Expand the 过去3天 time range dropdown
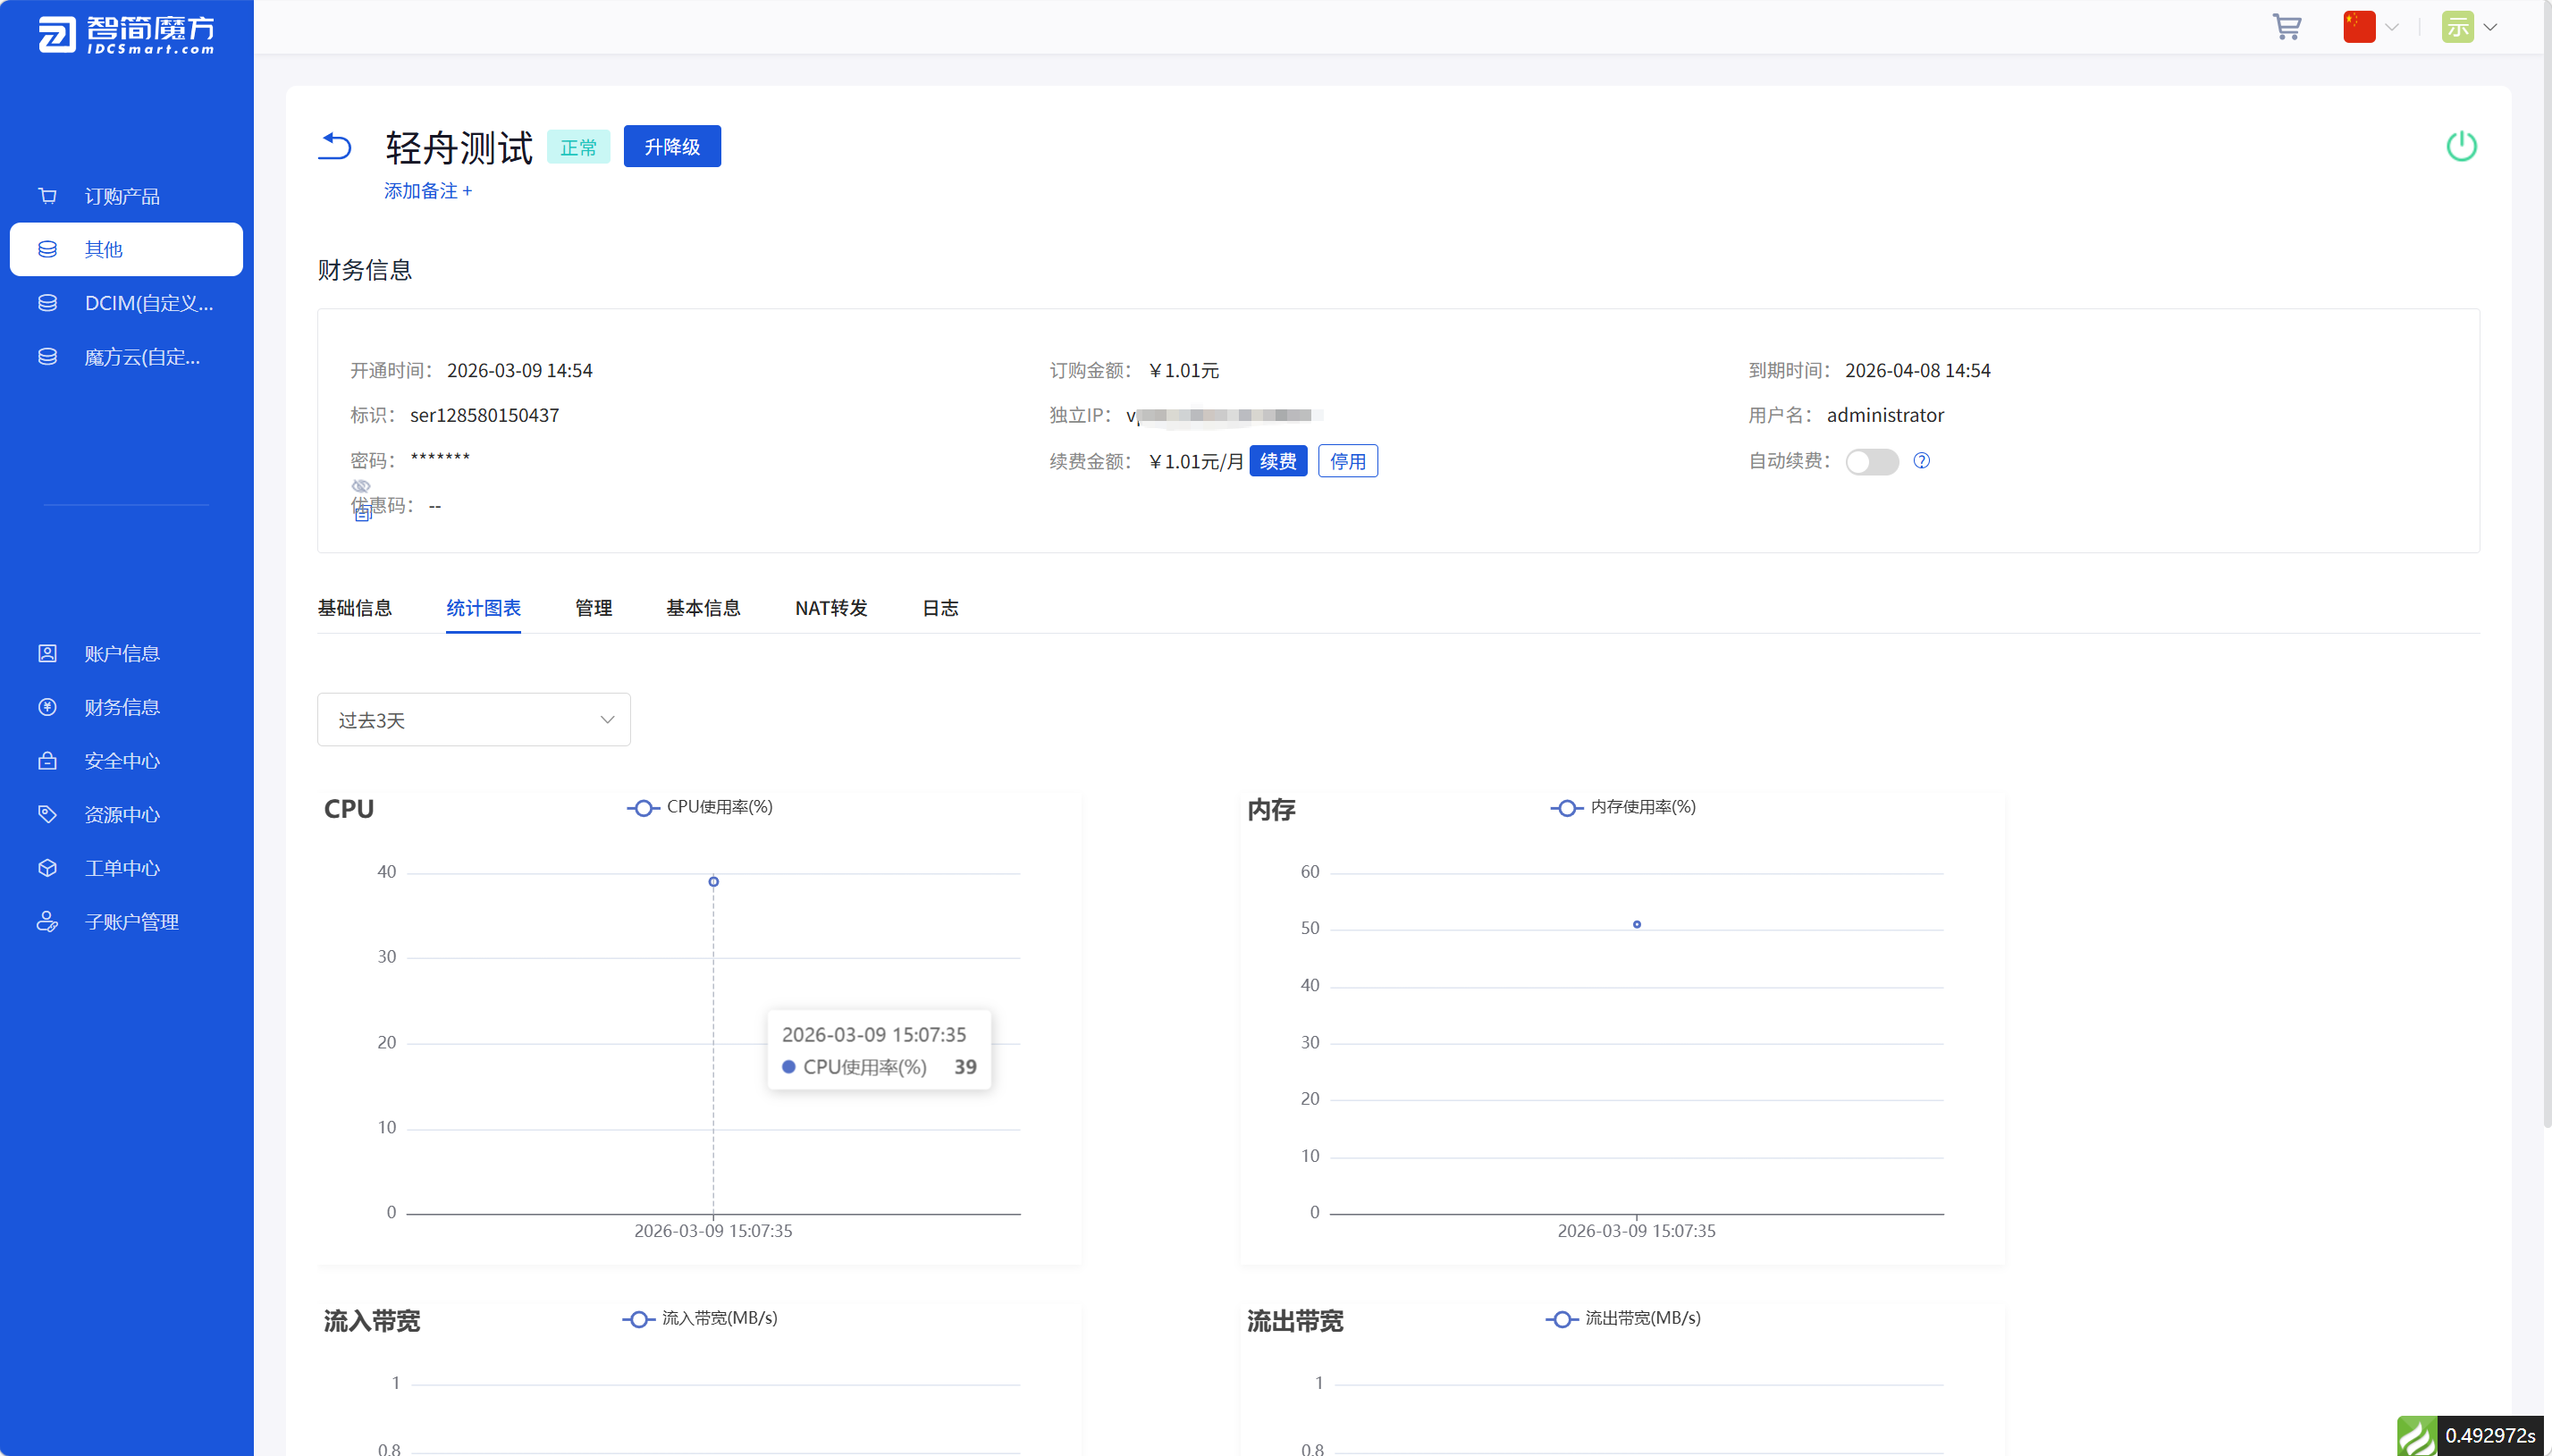The width and height of the screenshot is (2552, 1456). [473, 720]
